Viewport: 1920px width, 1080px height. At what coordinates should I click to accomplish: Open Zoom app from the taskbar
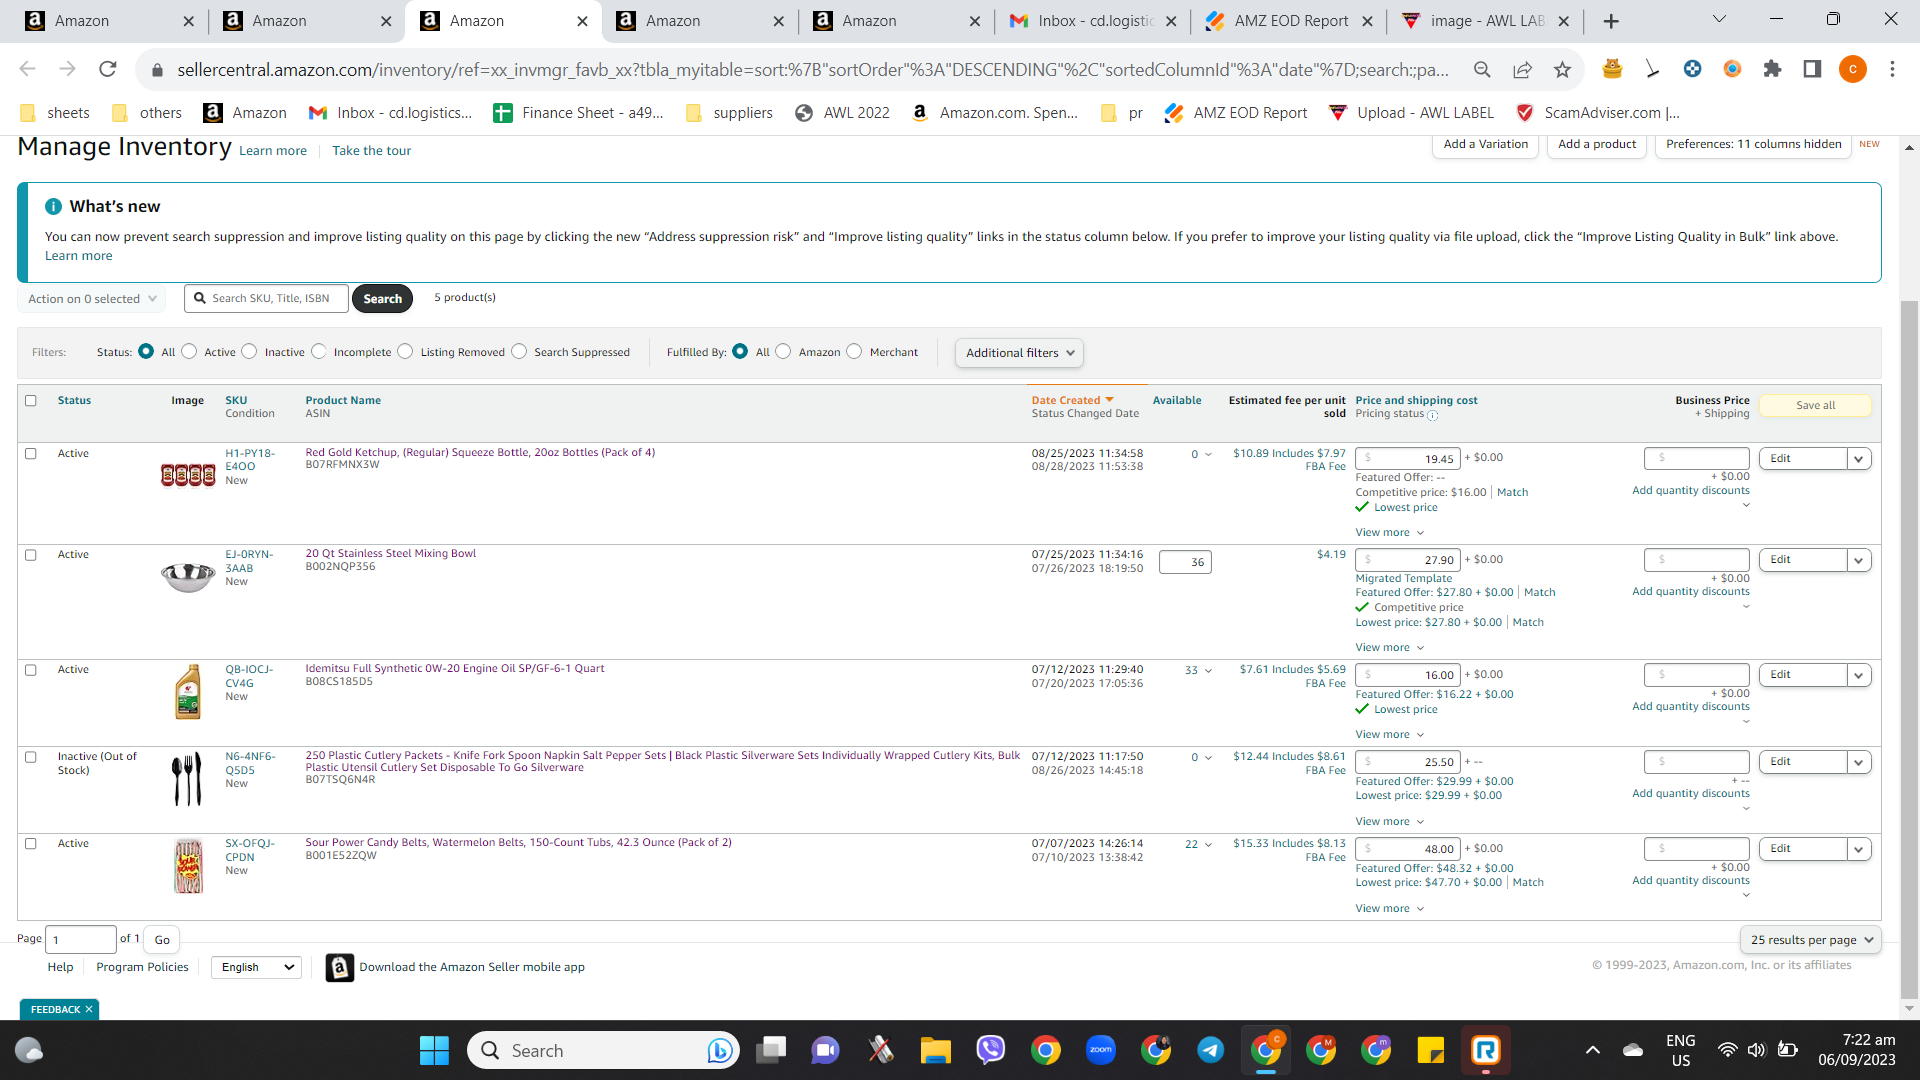point(1100,1050)
